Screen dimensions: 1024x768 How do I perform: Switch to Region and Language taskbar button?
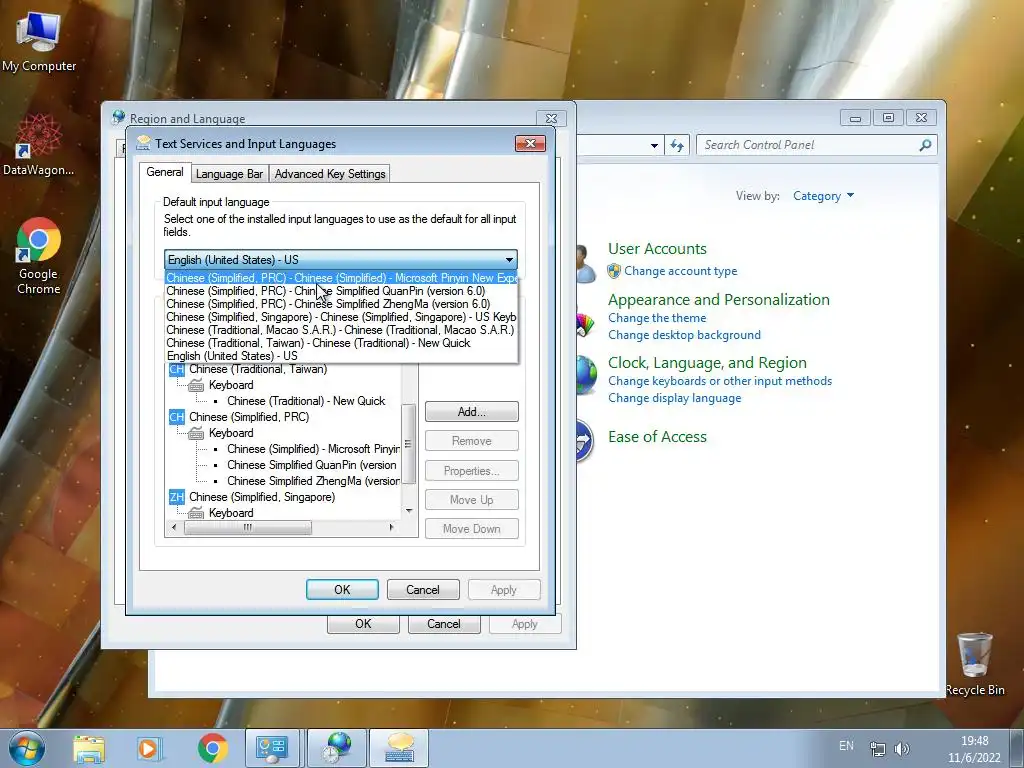click(x=336, y=748)
